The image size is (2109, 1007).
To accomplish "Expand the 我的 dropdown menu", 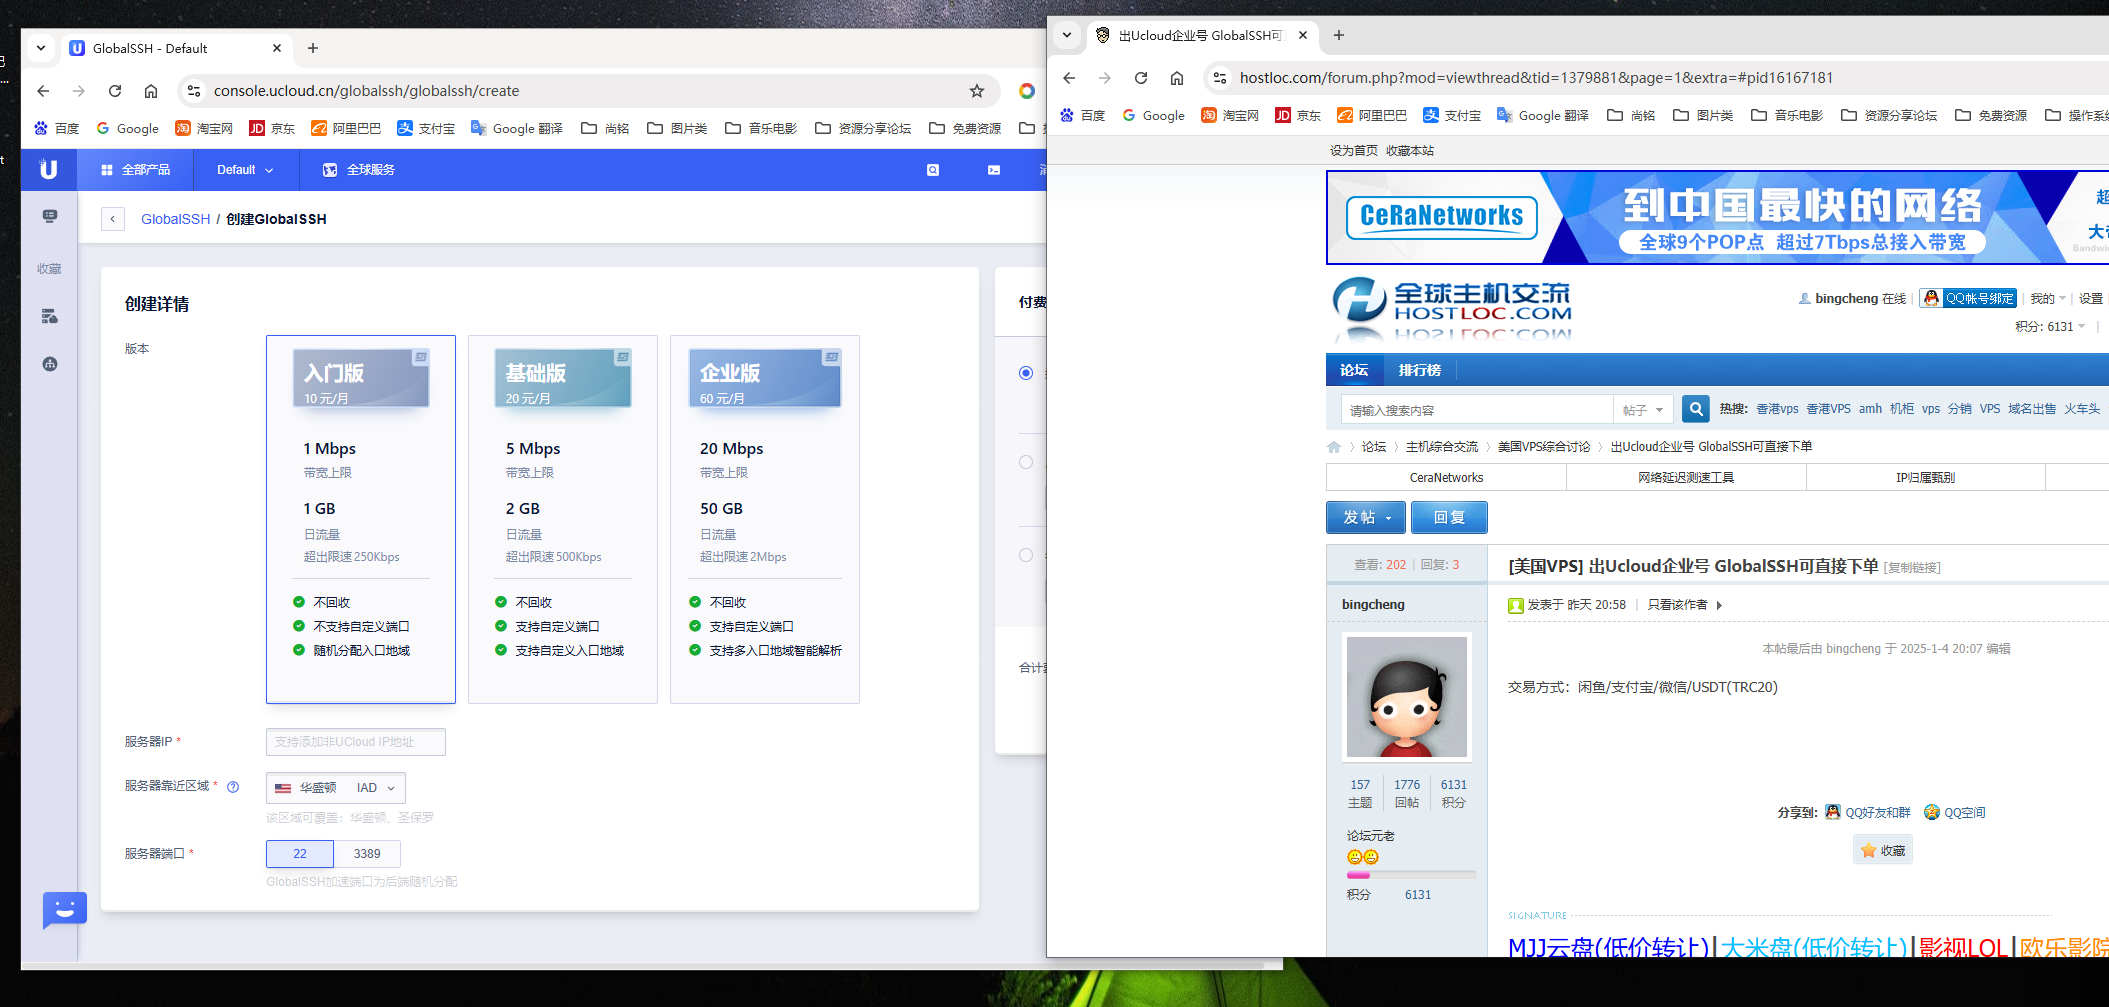I will pyautogui.click(x=2047, y=298).
